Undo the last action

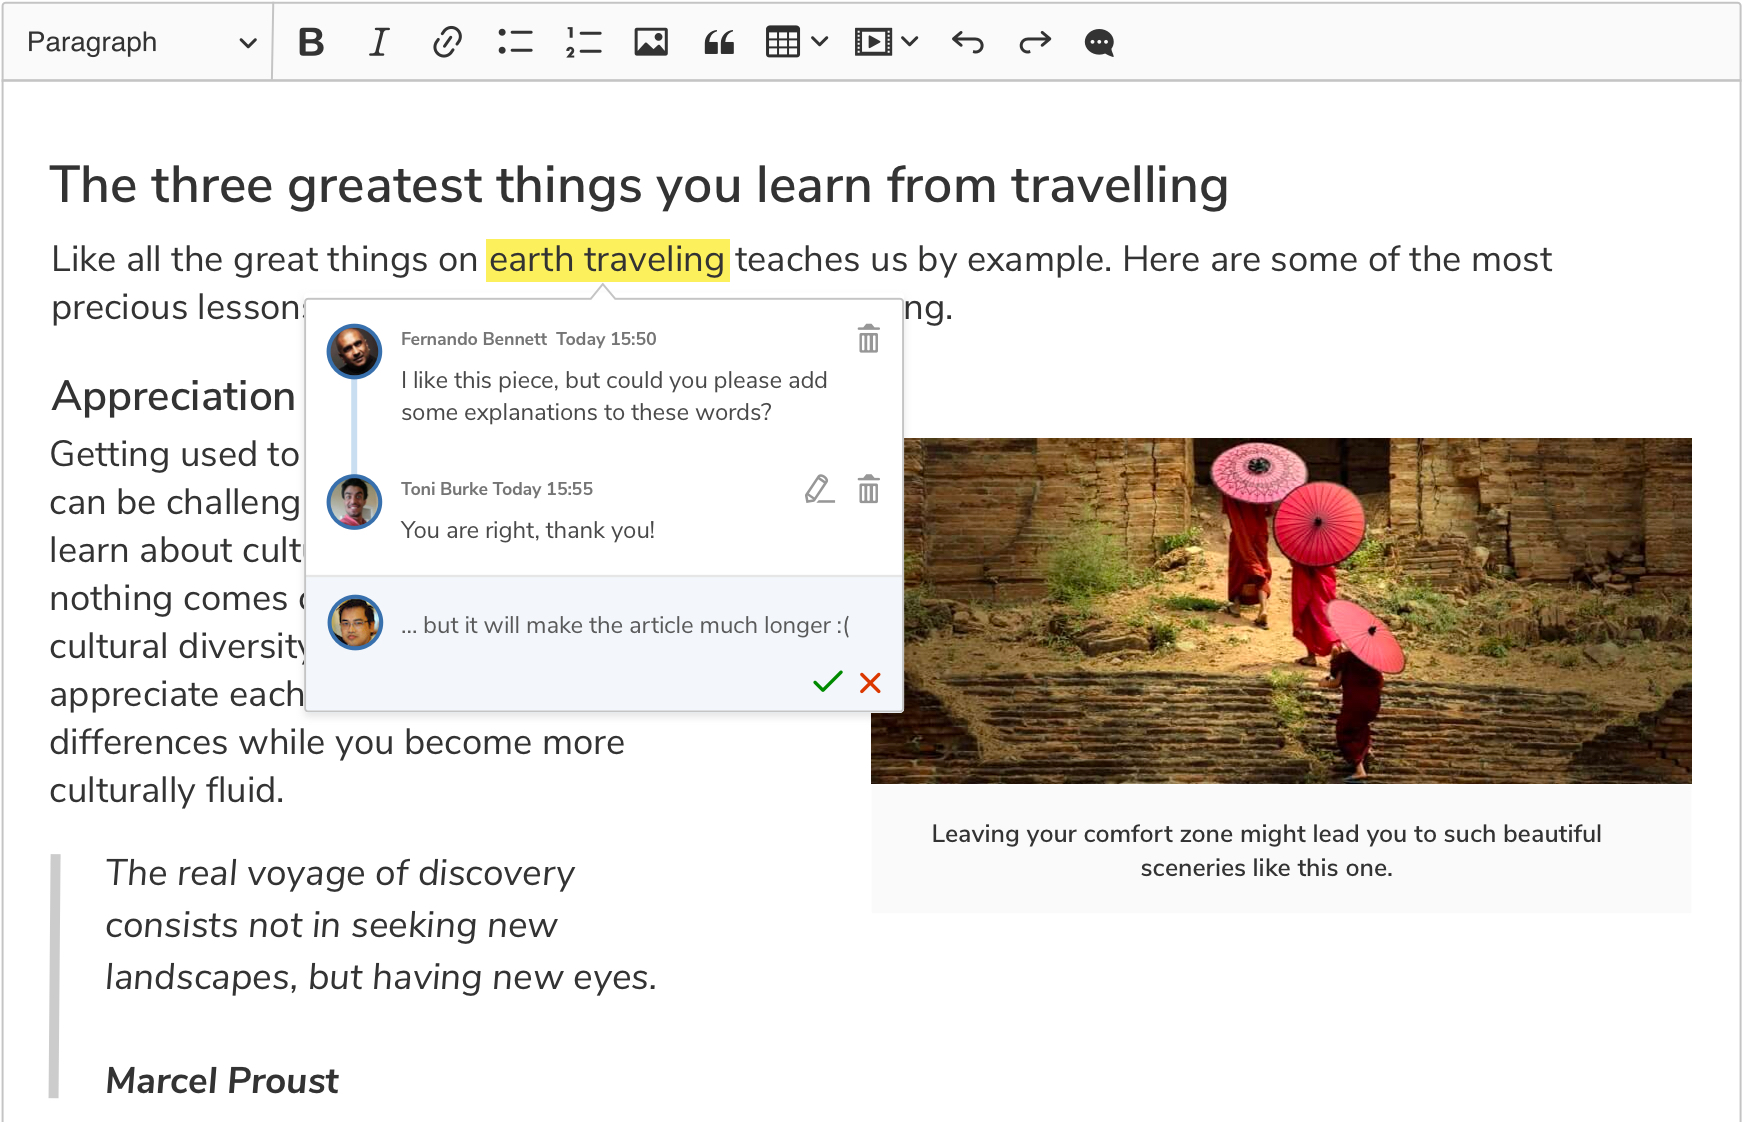[x=967, y=41]
